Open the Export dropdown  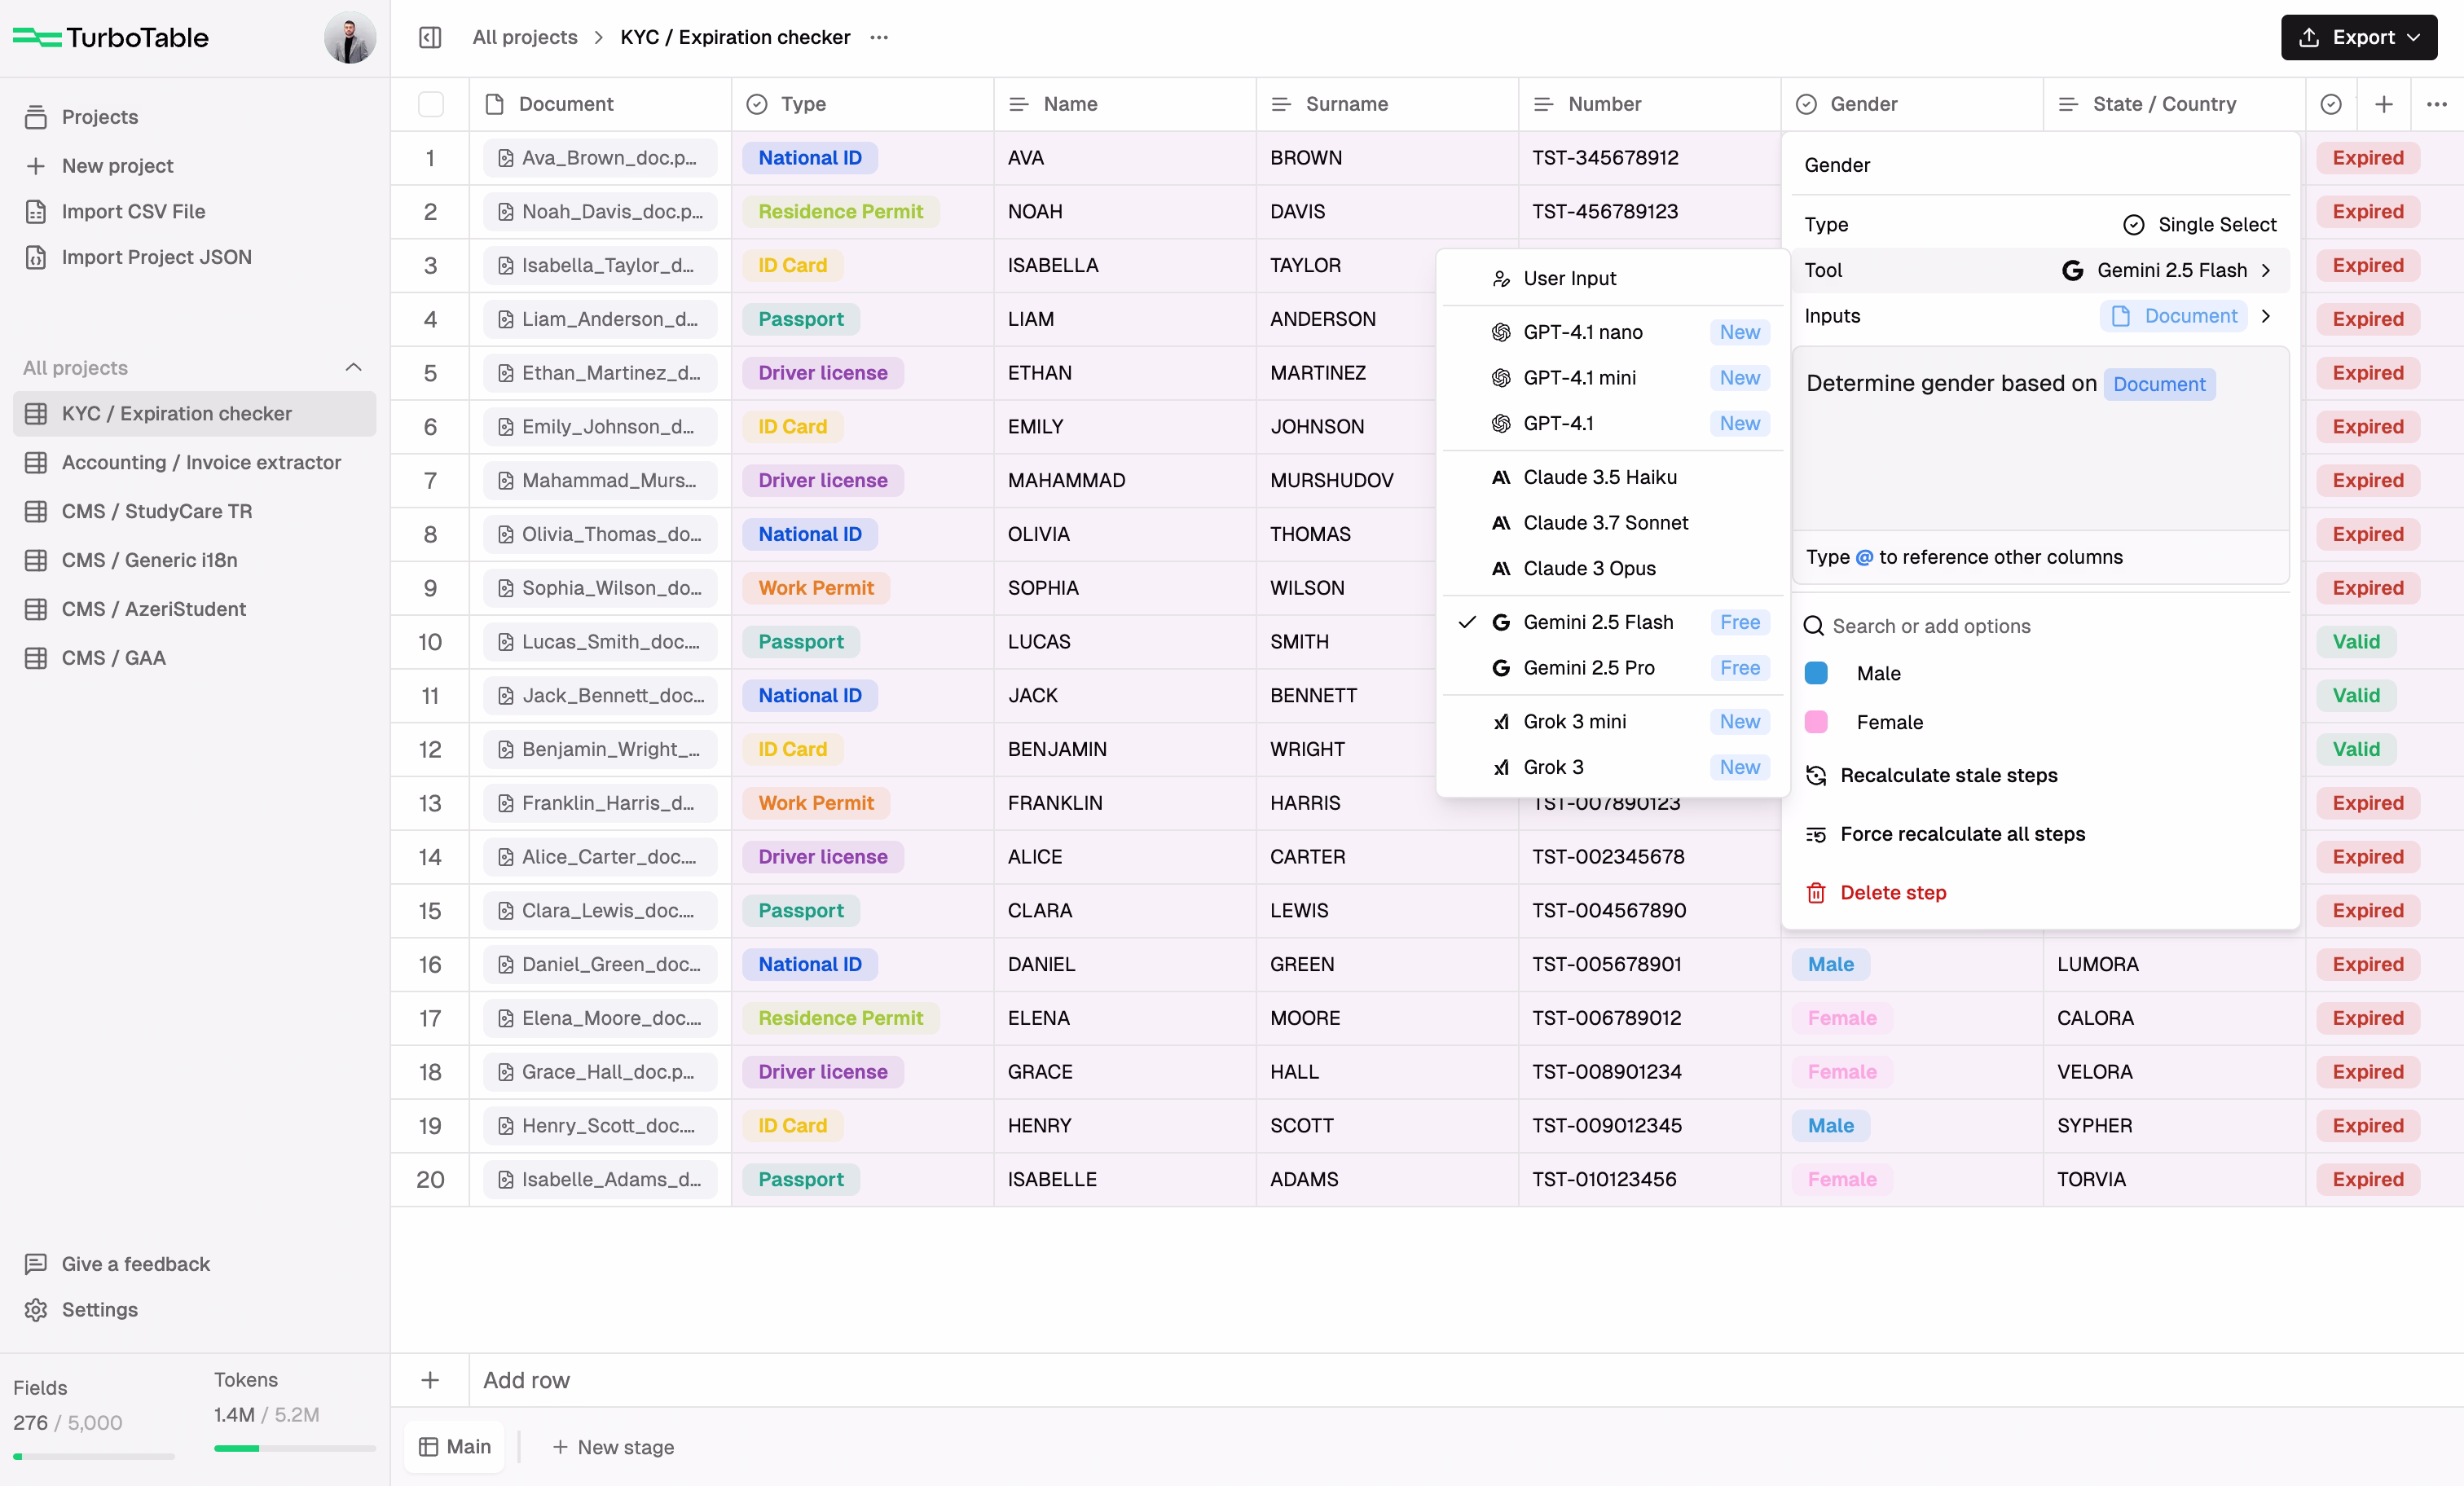(x=2359, y=37)
